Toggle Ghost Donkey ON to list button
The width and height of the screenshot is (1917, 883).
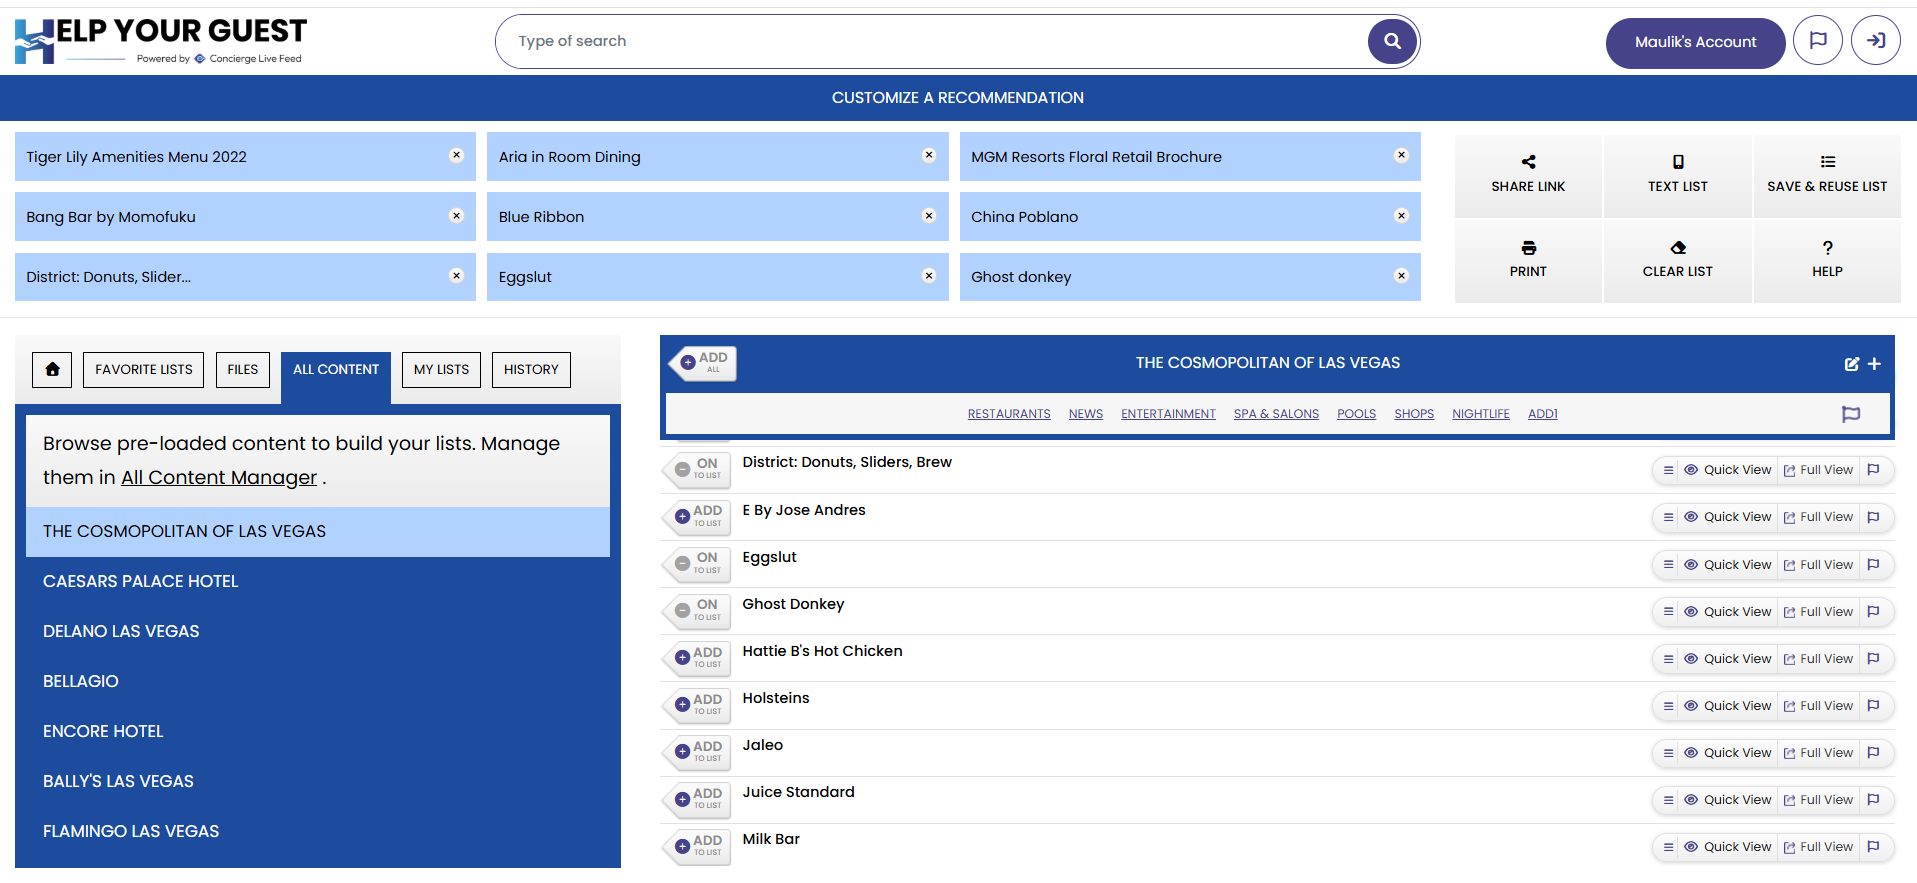coord(698,610)
